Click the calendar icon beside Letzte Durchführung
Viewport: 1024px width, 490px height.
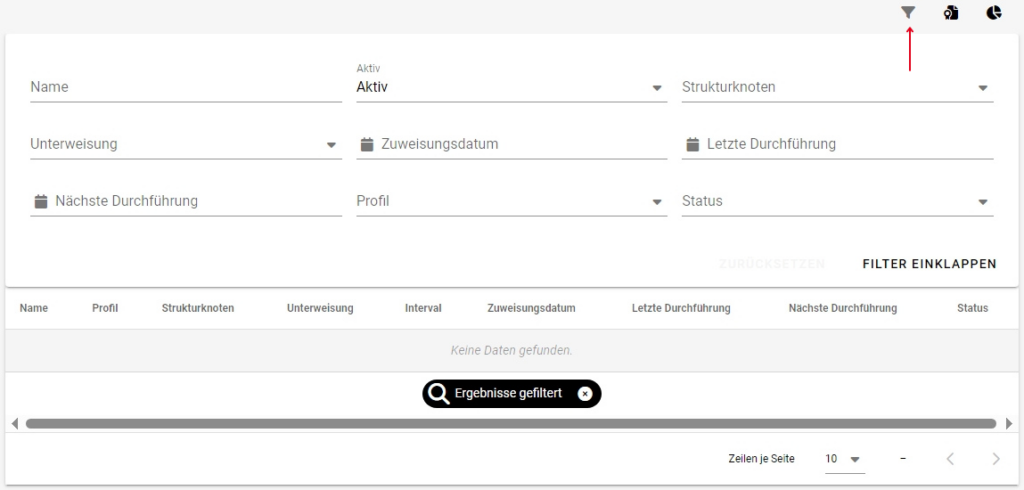tap(692, 144)
